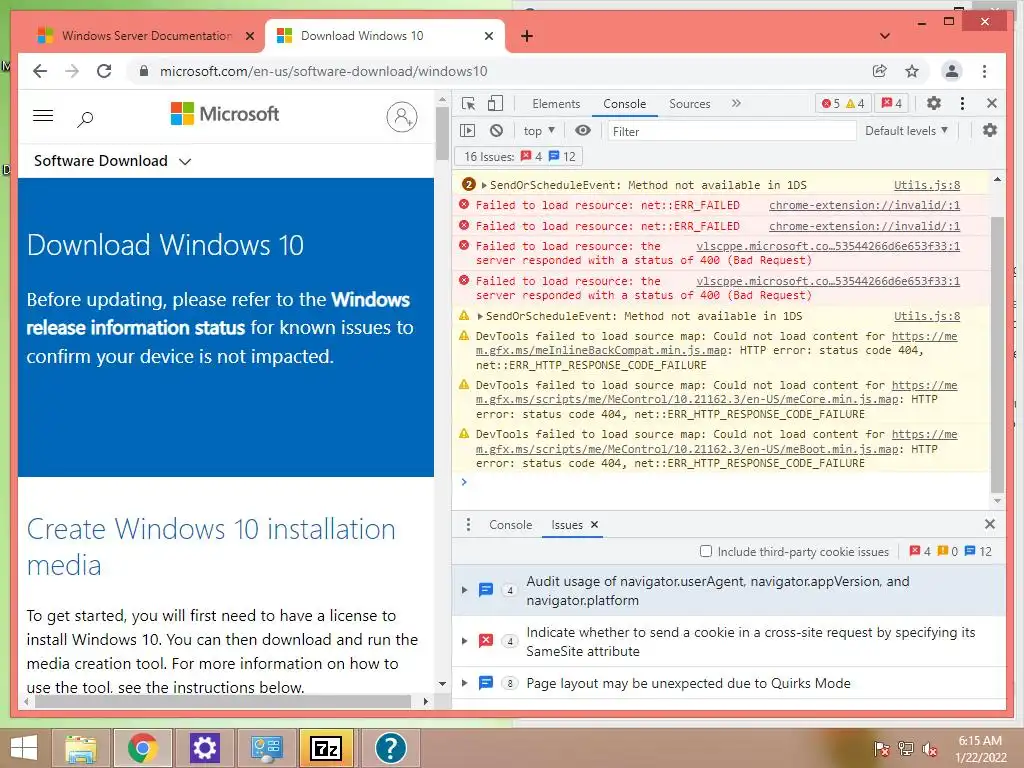1024x768 pixels.
Task: Click the eye live expression icon
Action: point(583,131)
